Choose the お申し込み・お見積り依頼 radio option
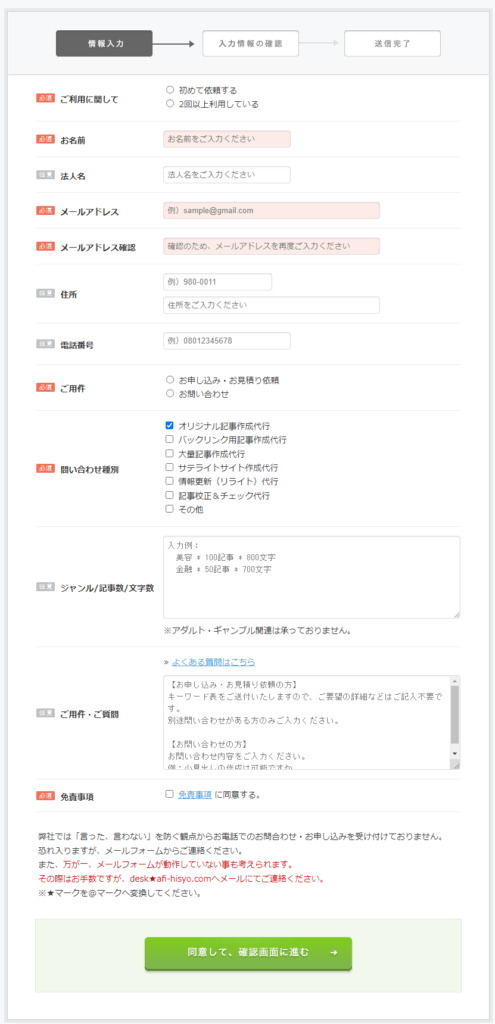This screenshot has width=495, height=1024. pos(170,379)
